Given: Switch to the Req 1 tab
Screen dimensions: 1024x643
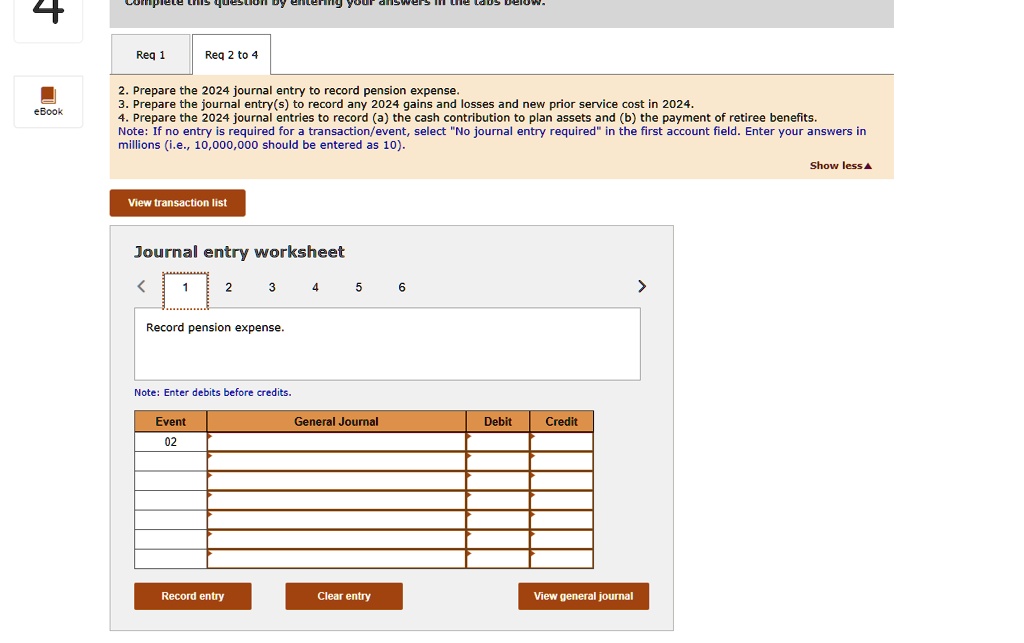Looking at the screenshot, I should pos(149,55).
